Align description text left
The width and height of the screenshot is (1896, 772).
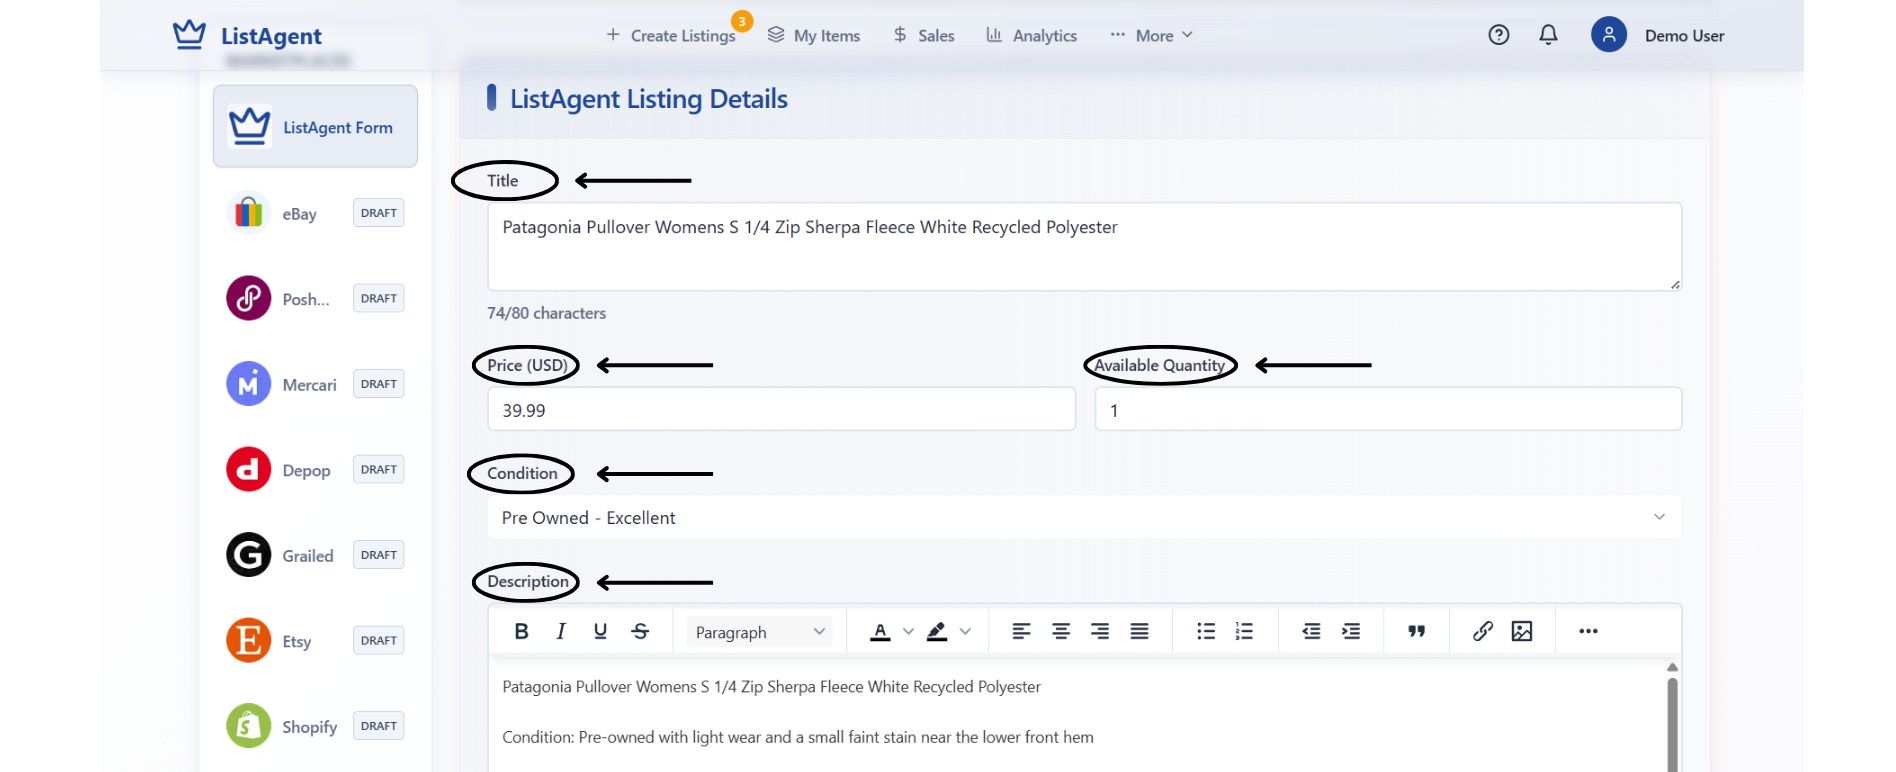(x=1021, y=631)
